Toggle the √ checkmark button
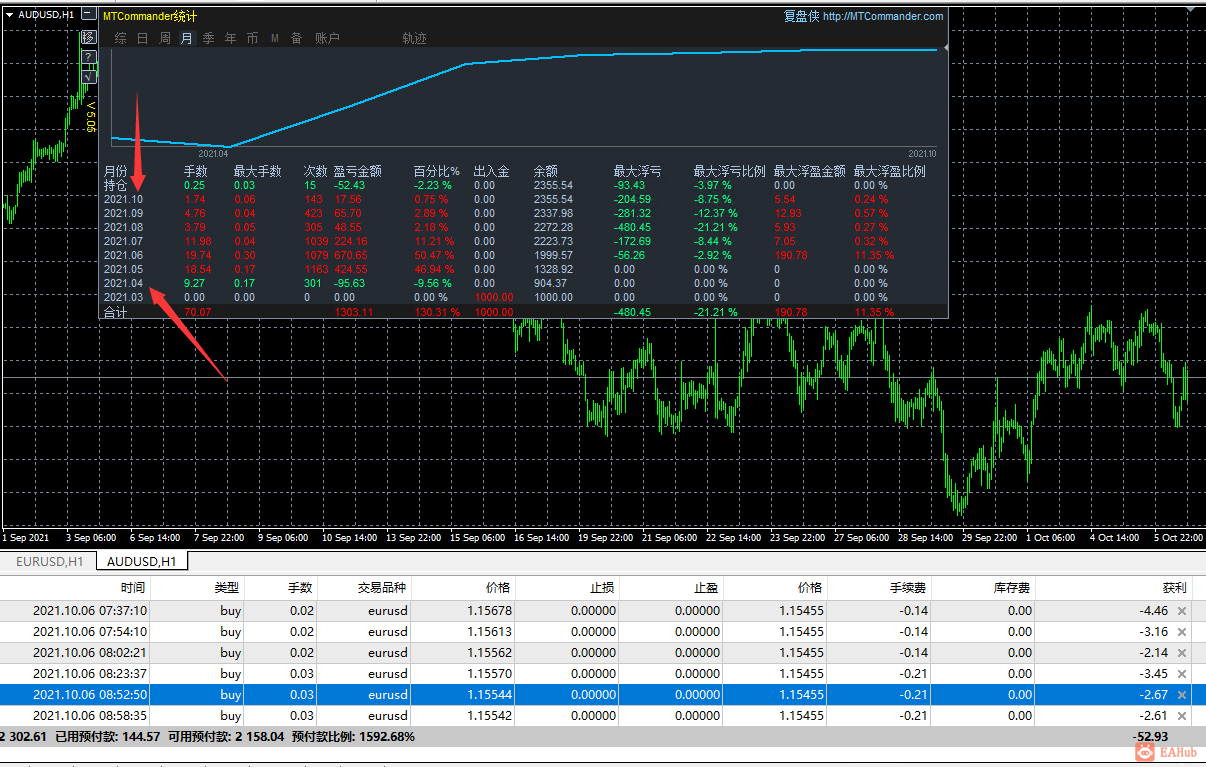1206x767 pixels. 88,75
